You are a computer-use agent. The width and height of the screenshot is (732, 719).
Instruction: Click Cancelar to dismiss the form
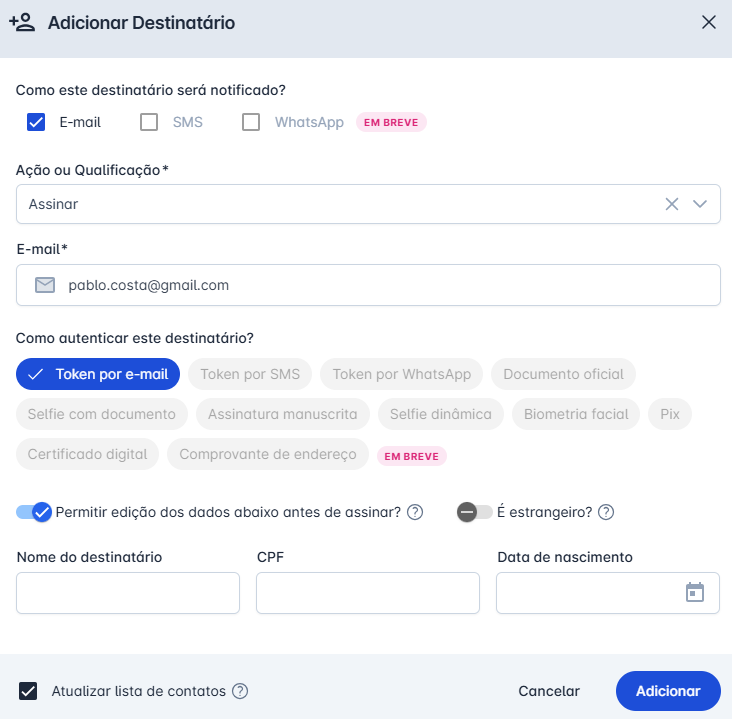pyautogui.click(x=548, y=691)
